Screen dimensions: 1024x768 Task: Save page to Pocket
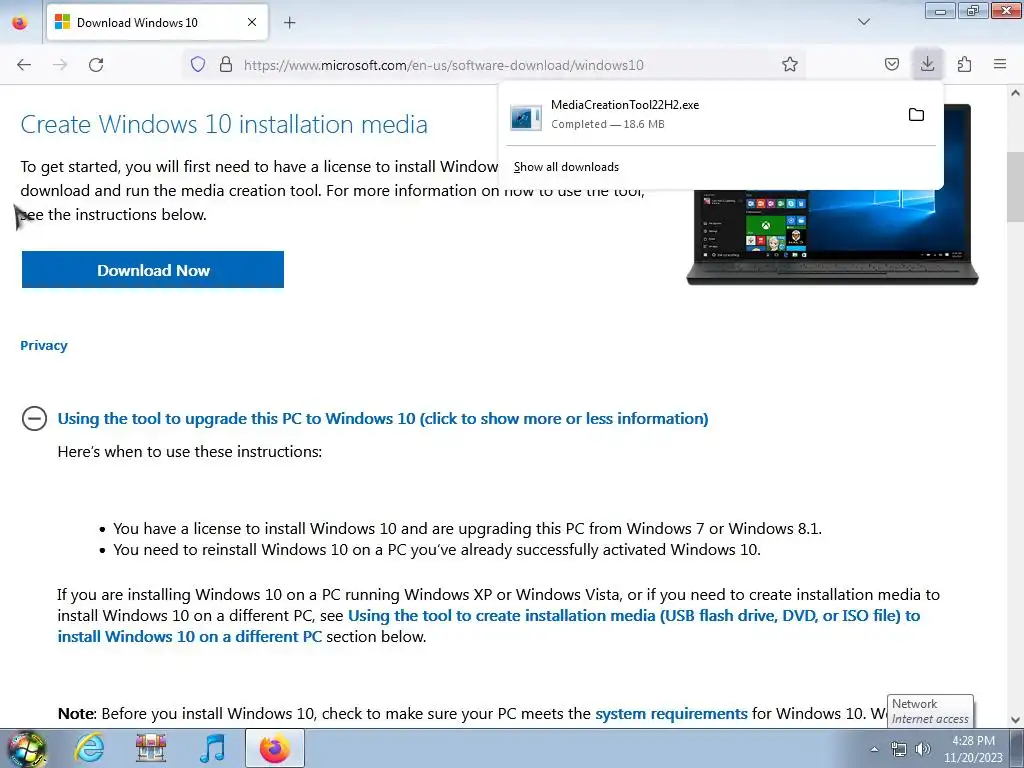pyautogui.click(x=891, y=64)
